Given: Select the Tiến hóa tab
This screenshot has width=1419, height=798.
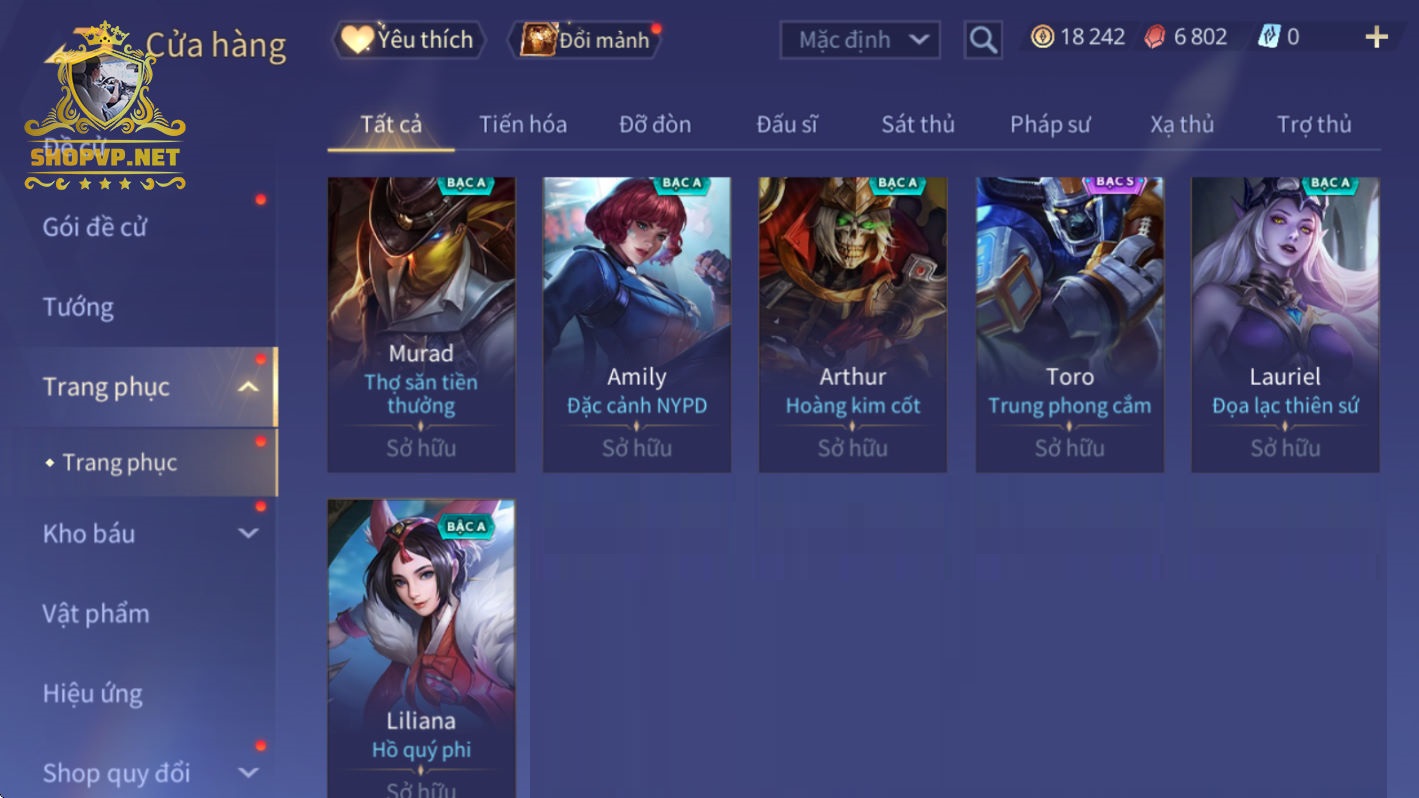Looking at the screenshot, I should (522, 124).
